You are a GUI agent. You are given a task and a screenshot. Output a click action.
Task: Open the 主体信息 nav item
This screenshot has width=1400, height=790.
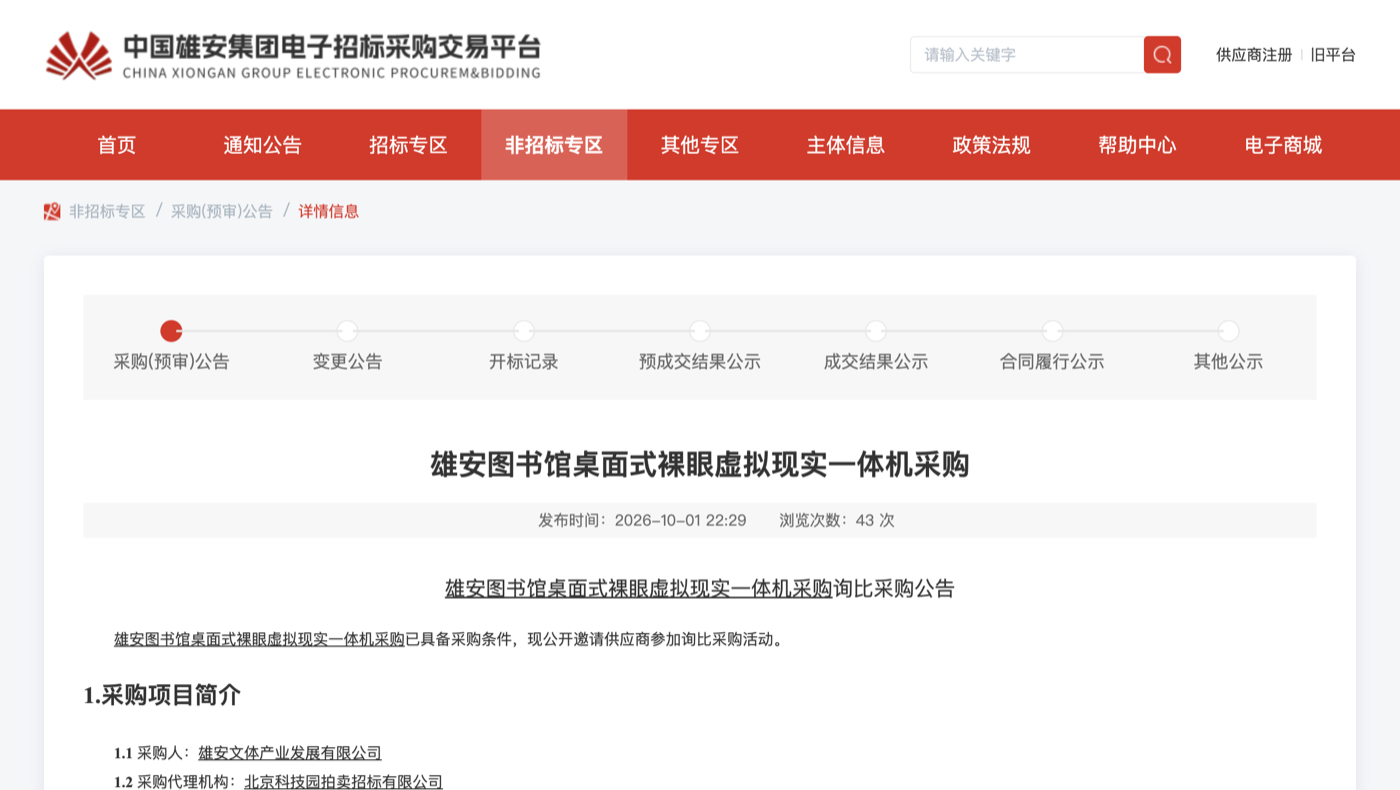(846, 145)
